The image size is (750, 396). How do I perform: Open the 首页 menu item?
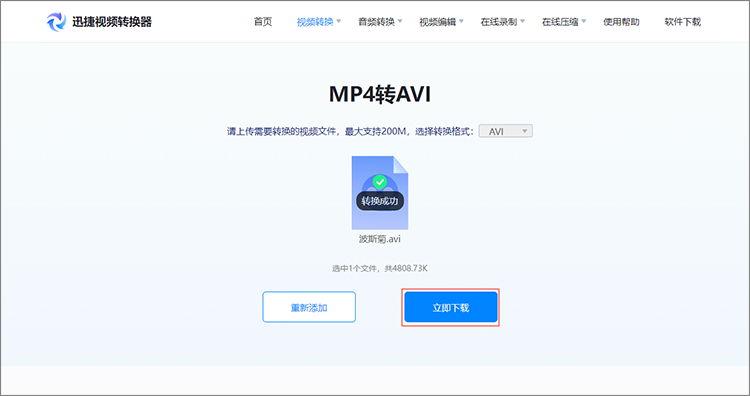click(x=263, y=22)
